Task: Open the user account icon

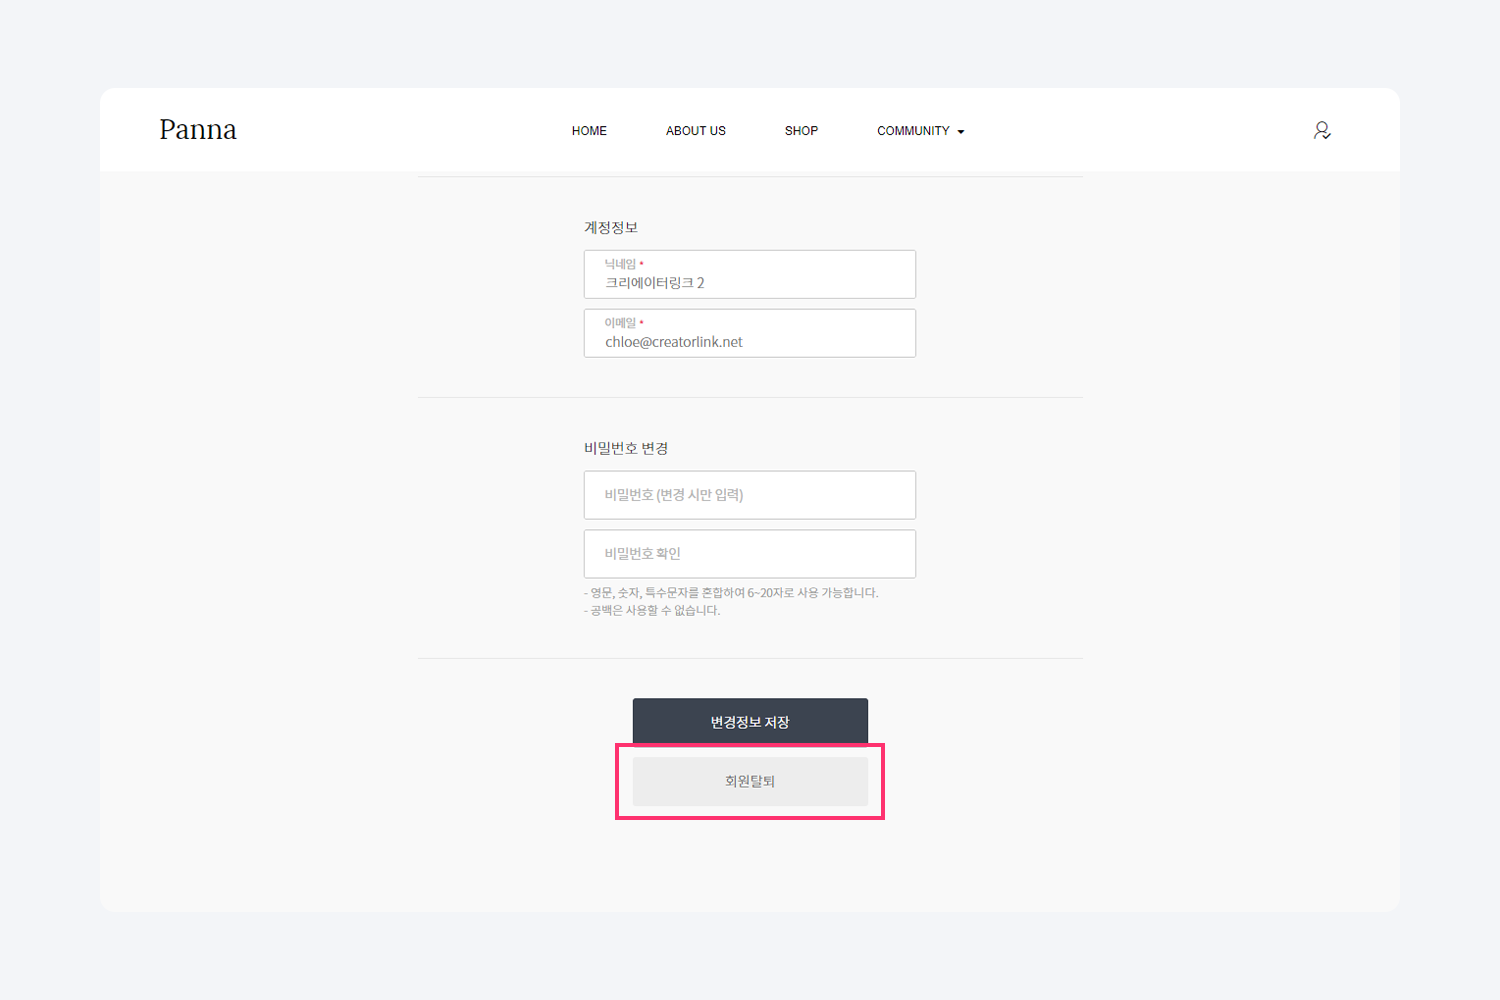Action: [x=1321, y=130]
